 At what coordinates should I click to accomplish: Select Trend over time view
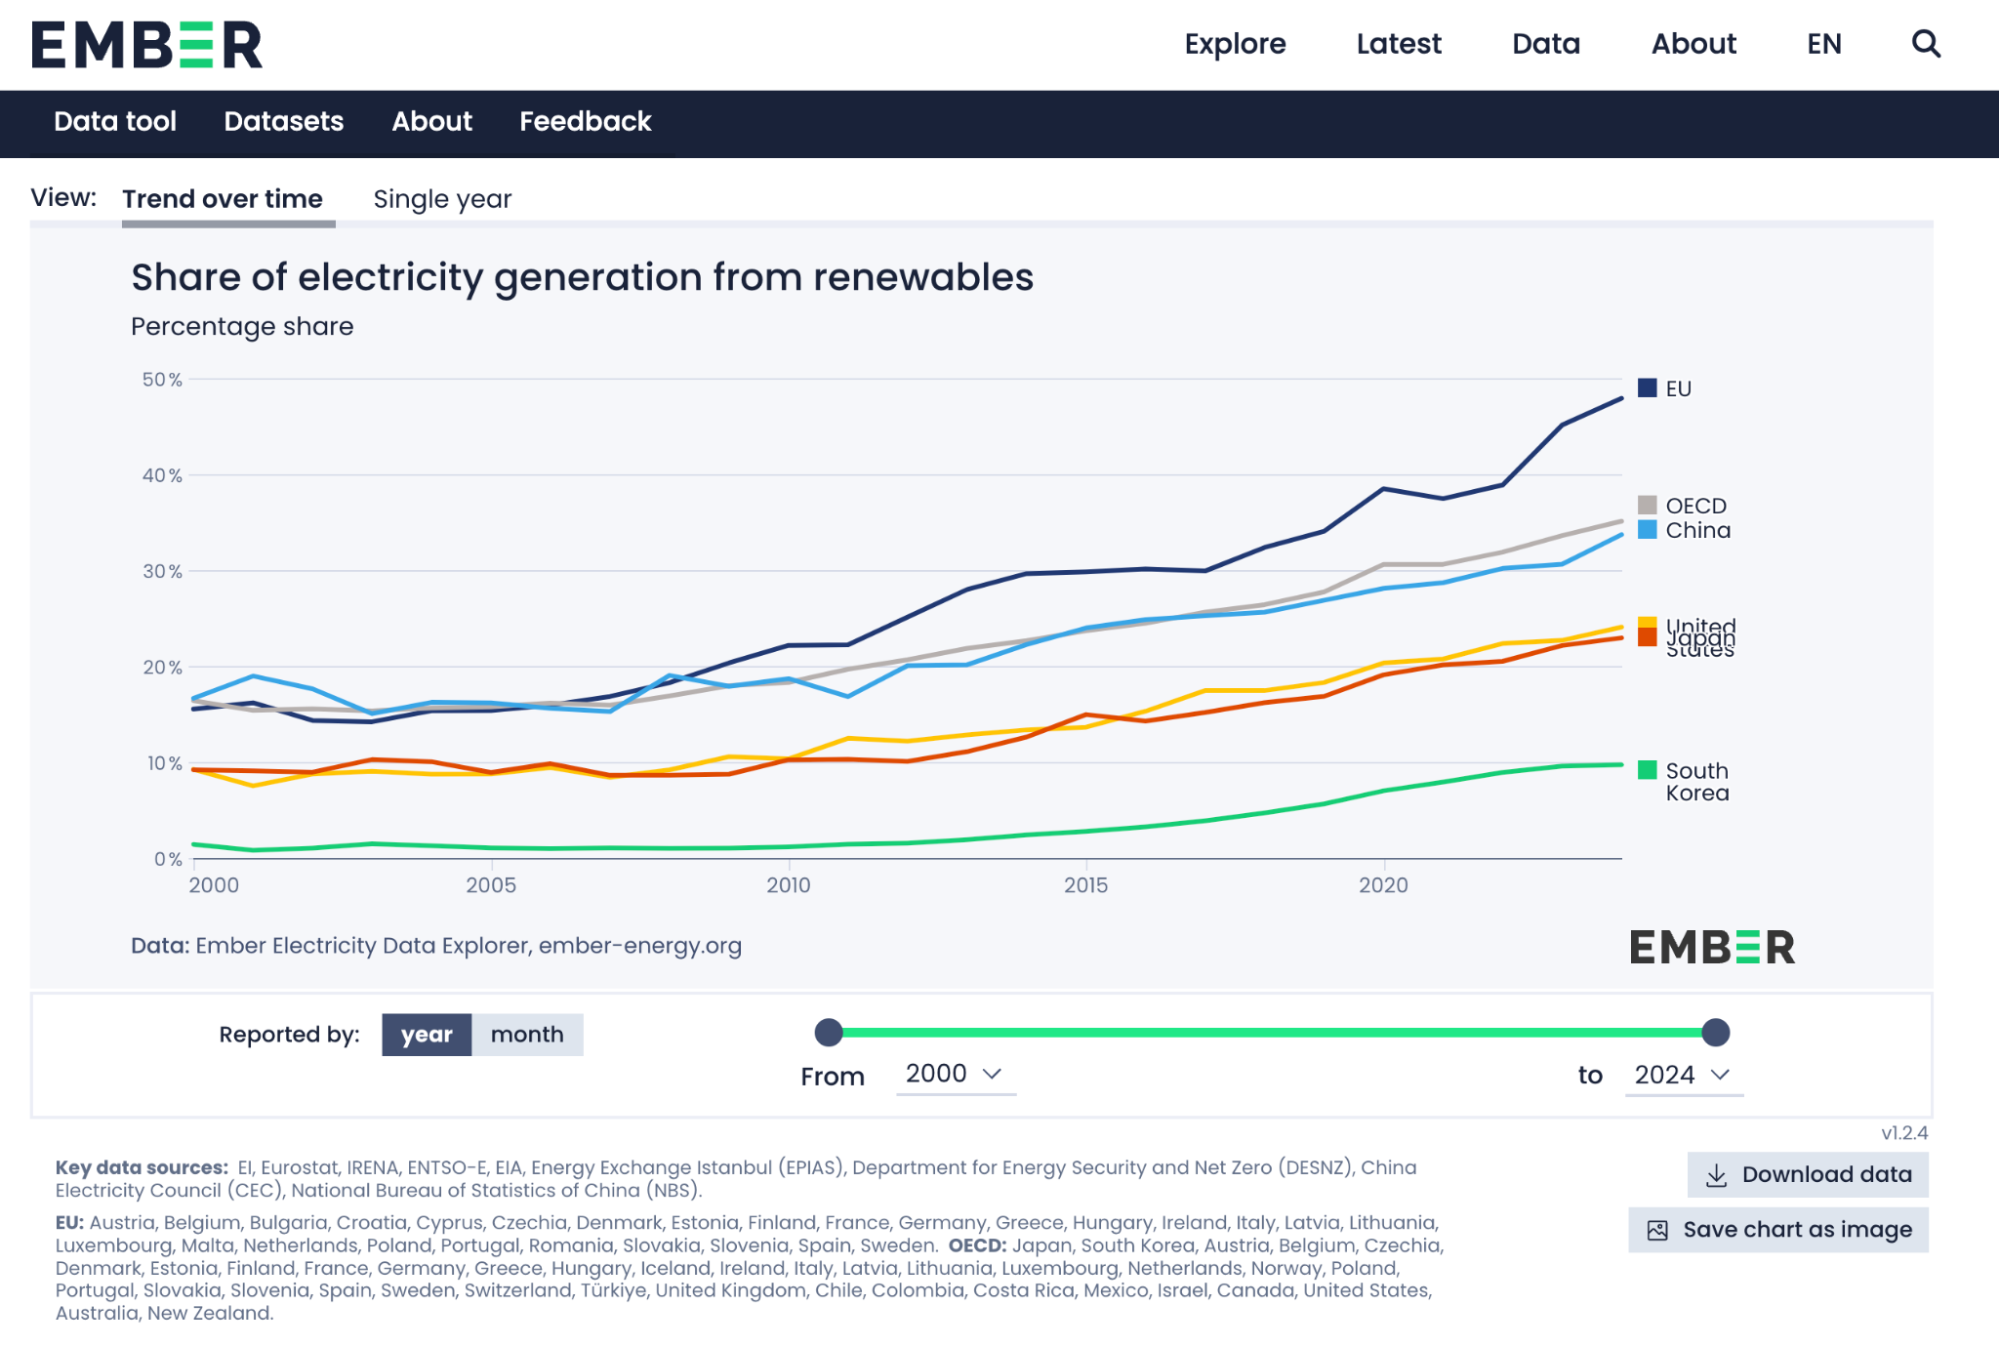click(222, 199)
